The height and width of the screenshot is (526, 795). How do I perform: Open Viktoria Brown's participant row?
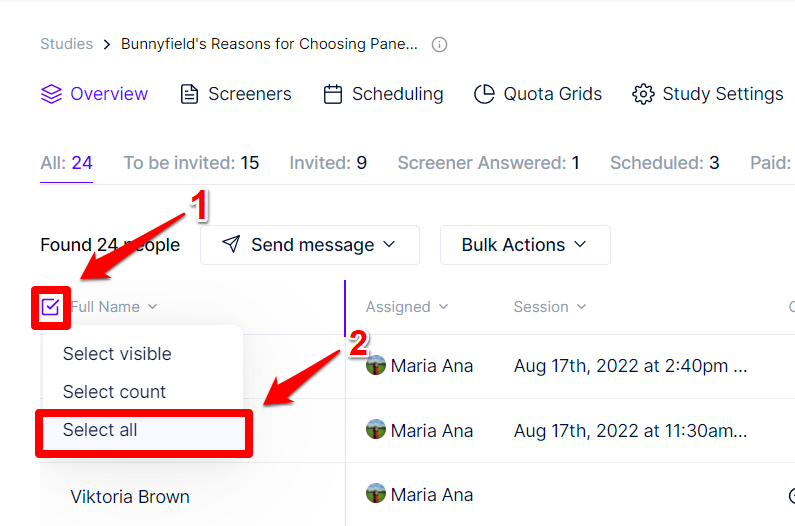[130, 497]
